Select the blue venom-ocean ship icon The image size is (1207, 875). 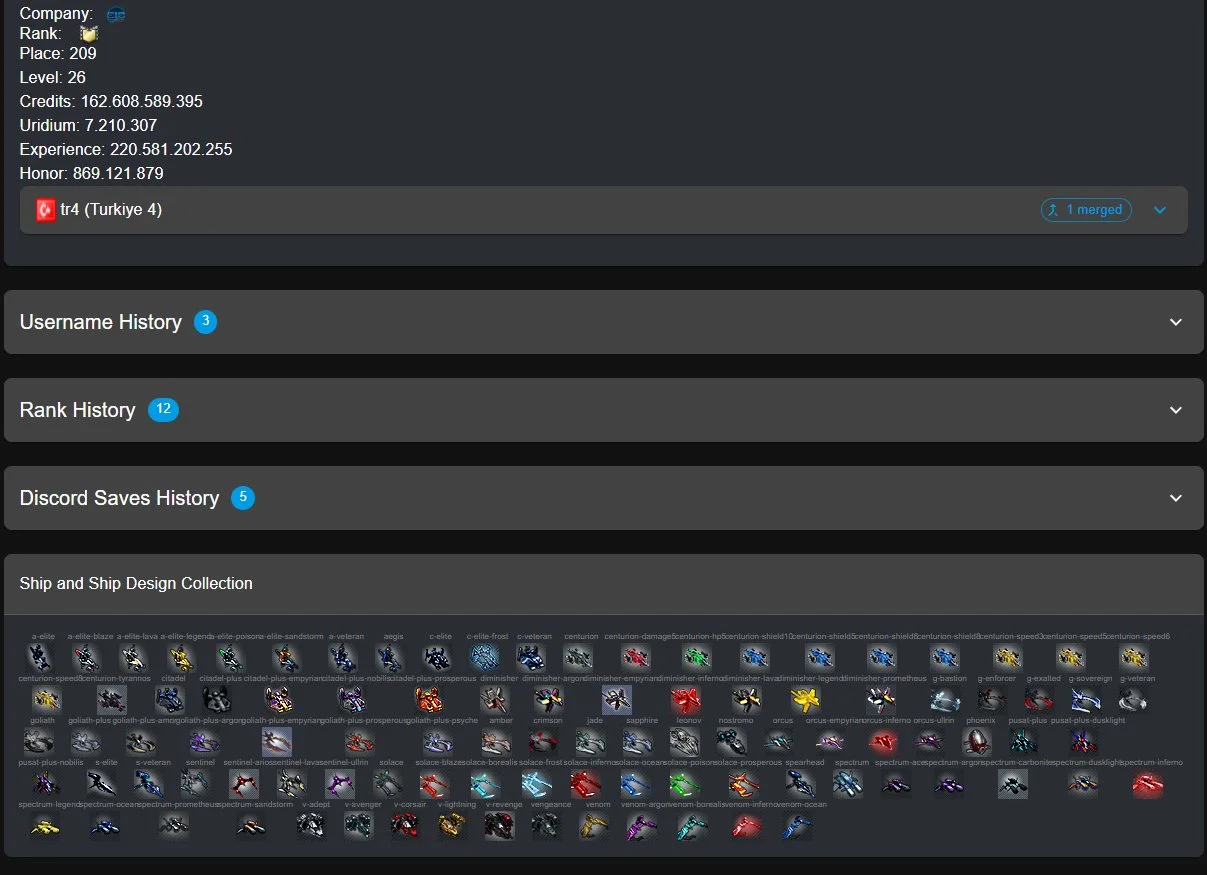point(797,827)
